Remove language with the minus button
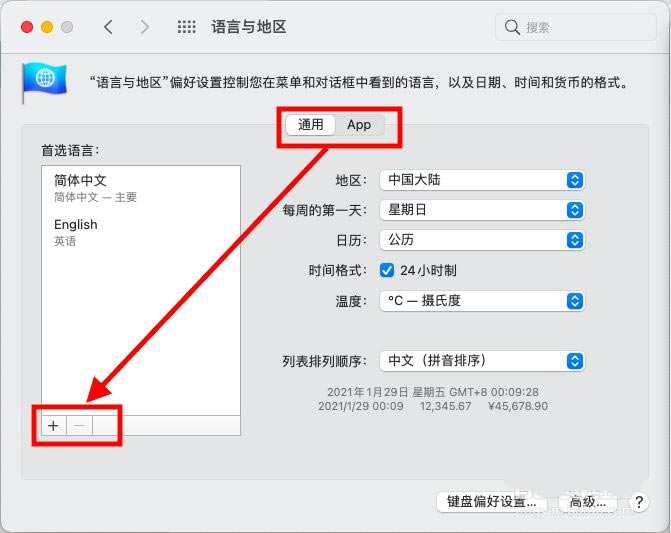The image size is (671, 533). pos(79,426)
